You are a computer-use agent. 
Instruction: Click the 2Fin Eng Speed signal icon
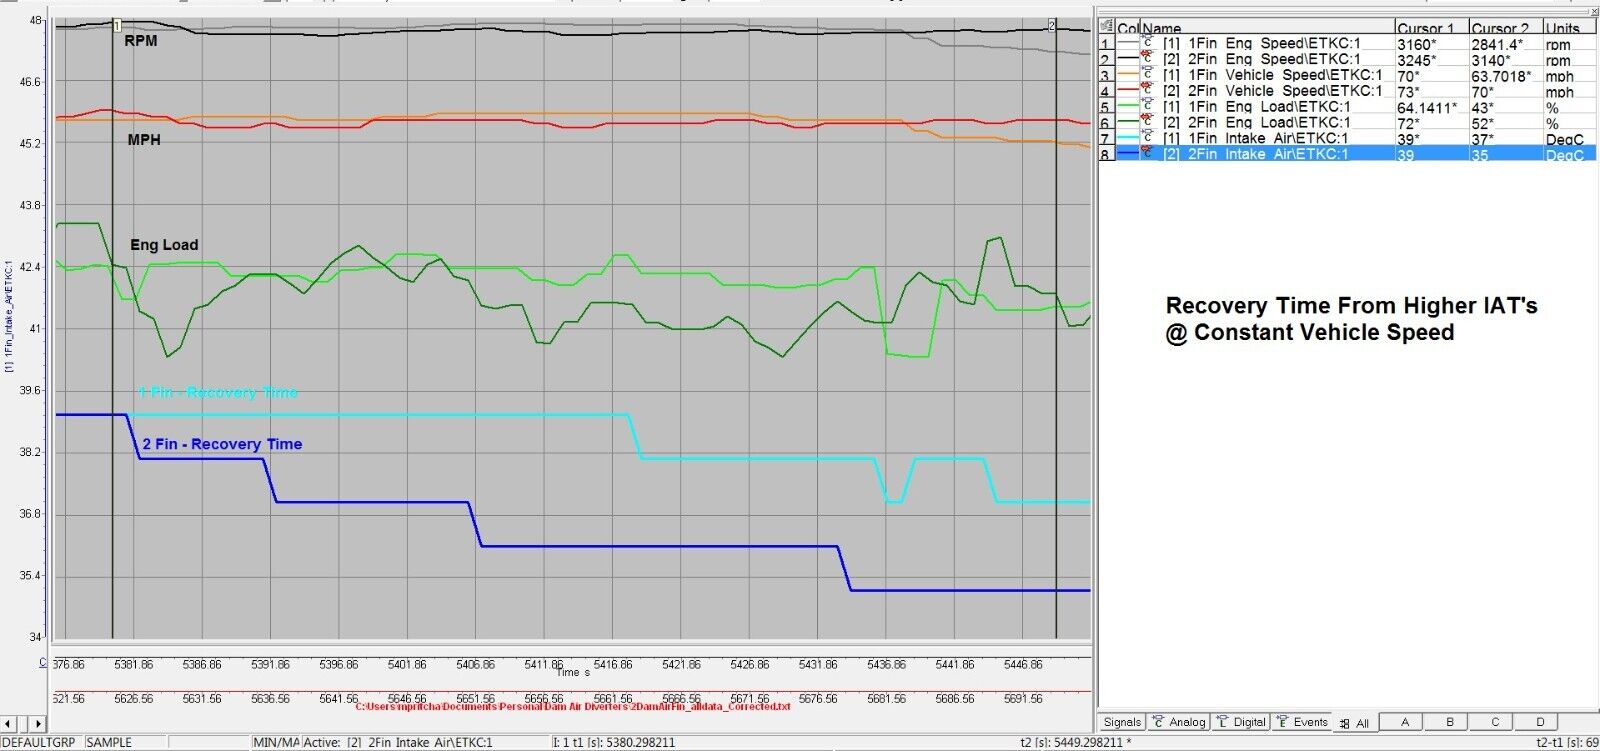[x=1148, y=59]
